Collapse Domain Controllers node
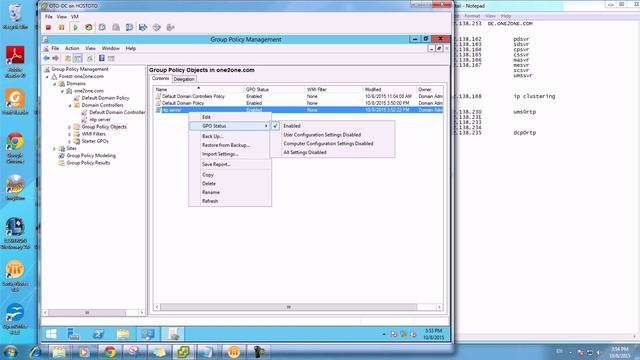Screen dimensions: 640x360 70,105
